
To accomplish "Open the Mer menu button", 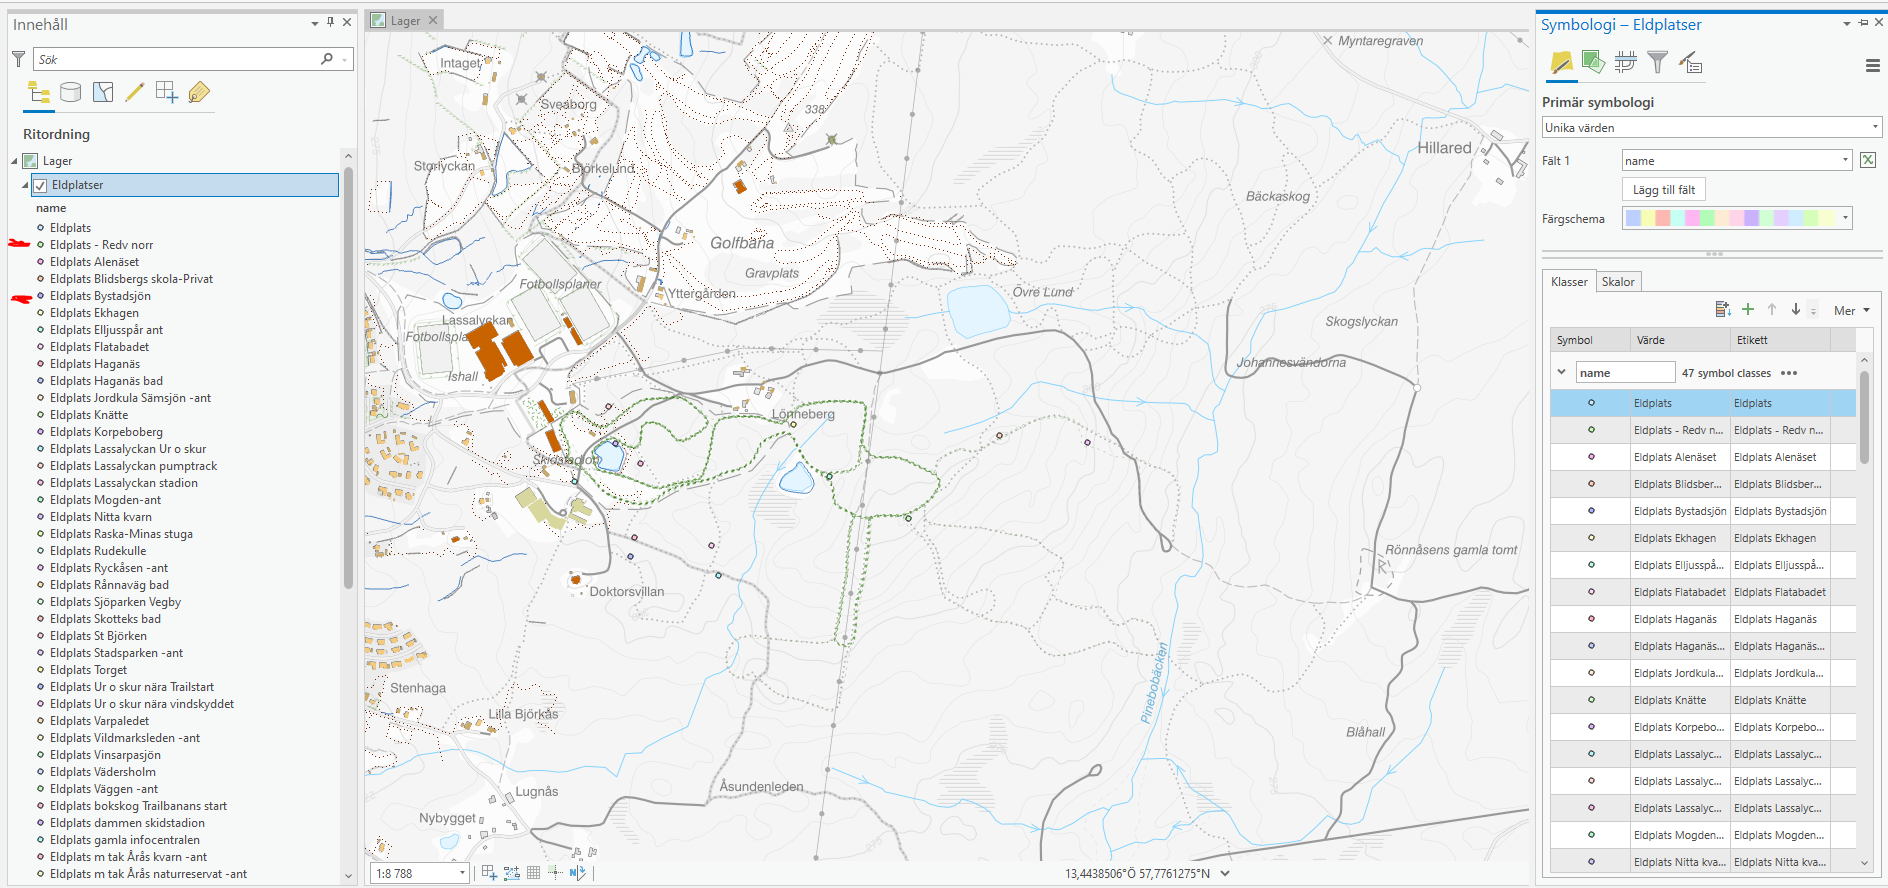I will pos(1852,311).
